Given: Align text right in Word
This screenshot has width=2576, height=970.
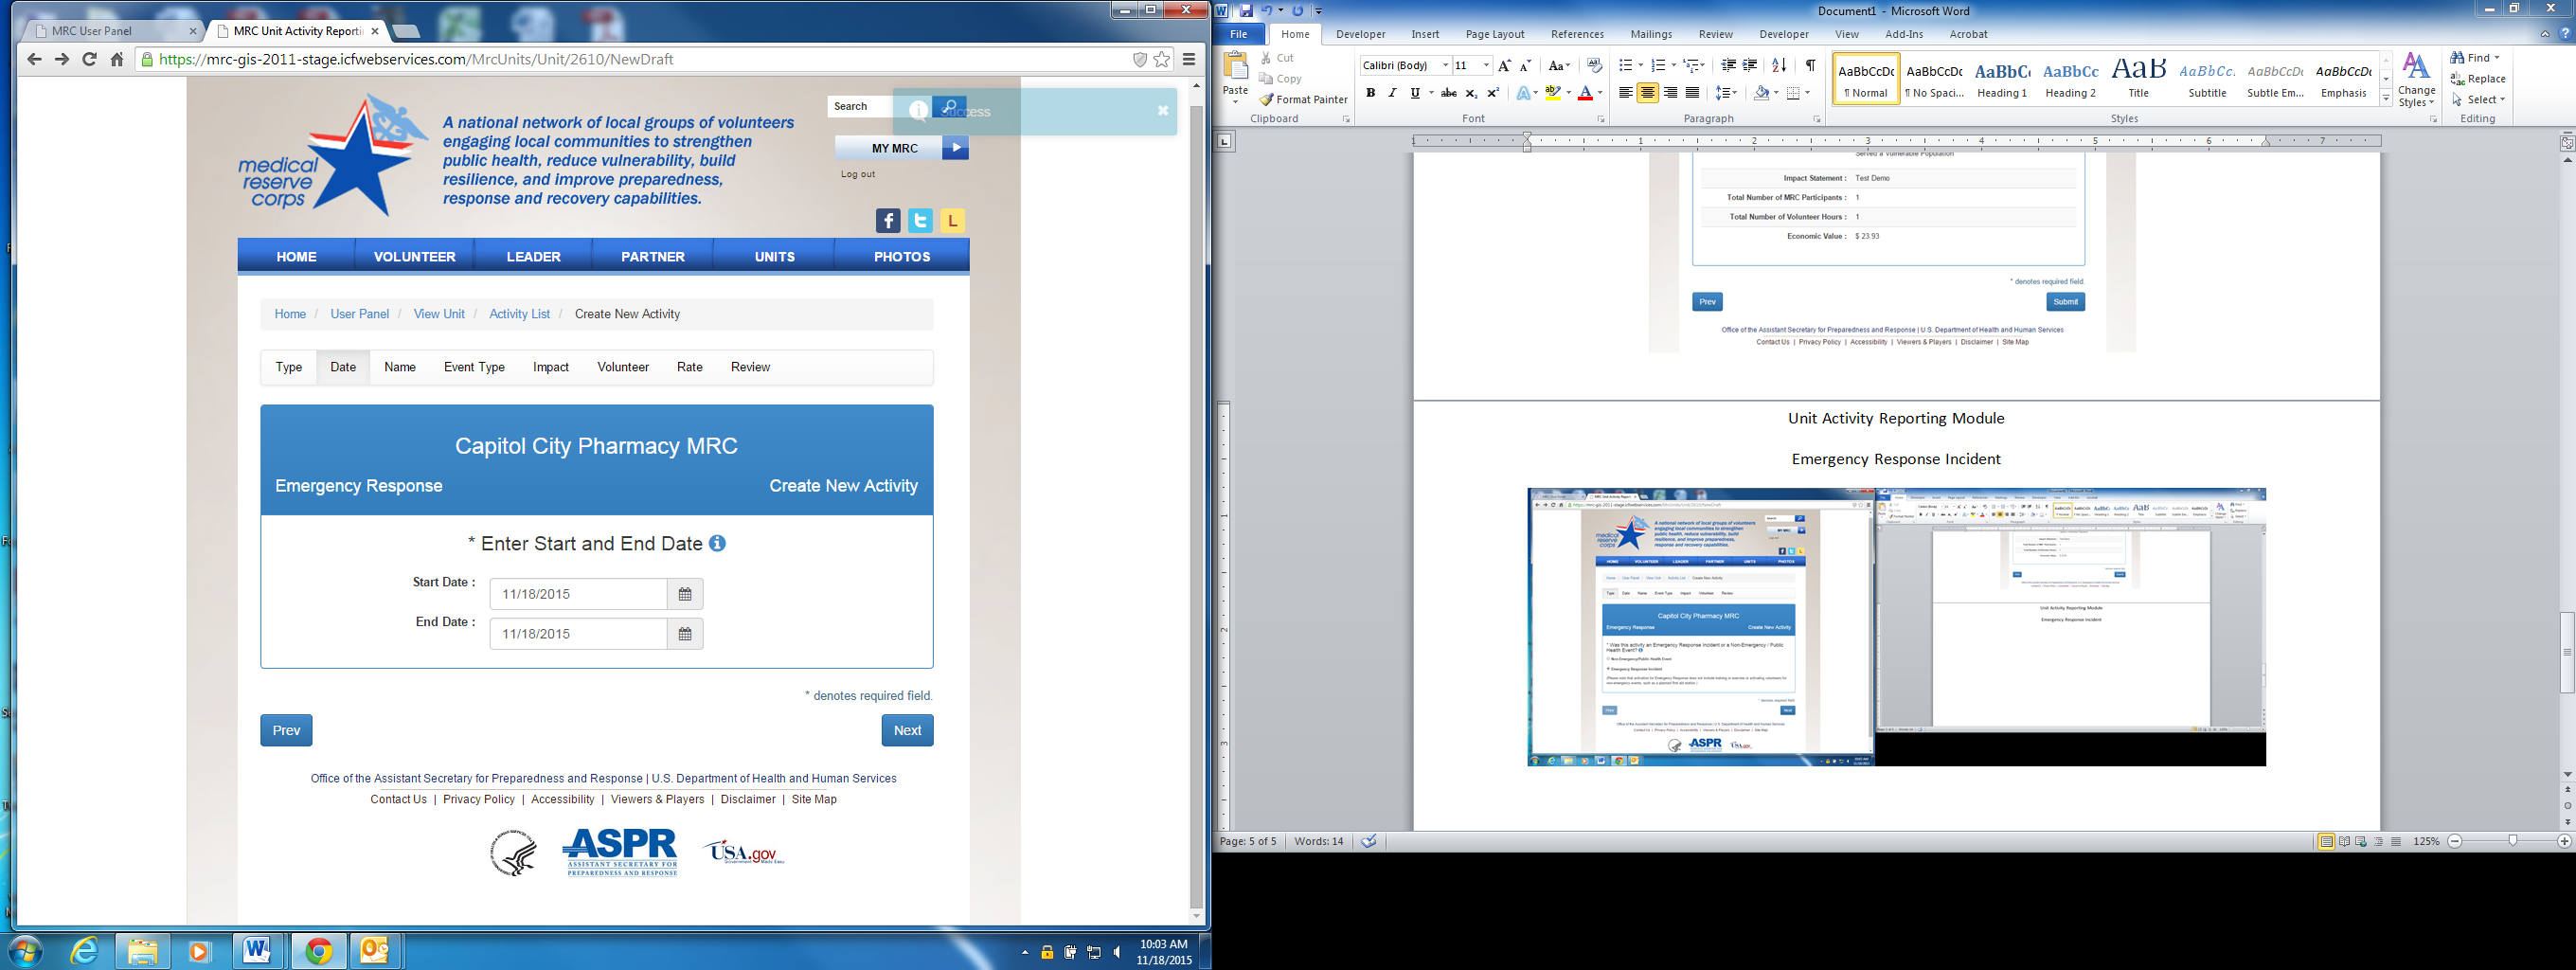Looking at the screenshot, I should click(1670, 93).
